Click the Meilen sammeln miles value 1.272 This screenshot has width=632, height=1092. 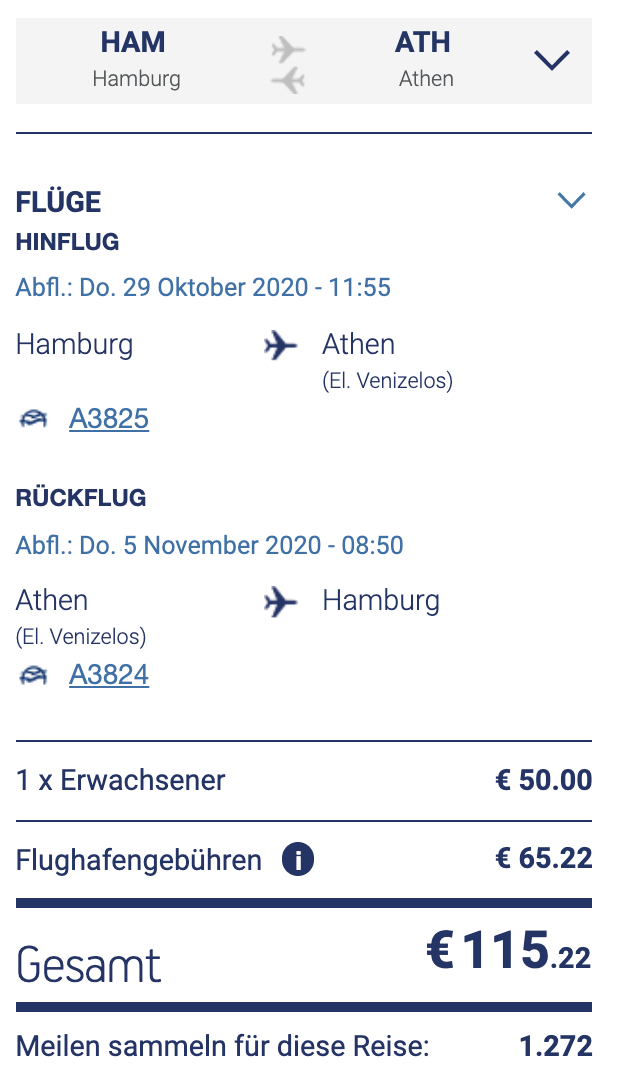(555, 1047)
